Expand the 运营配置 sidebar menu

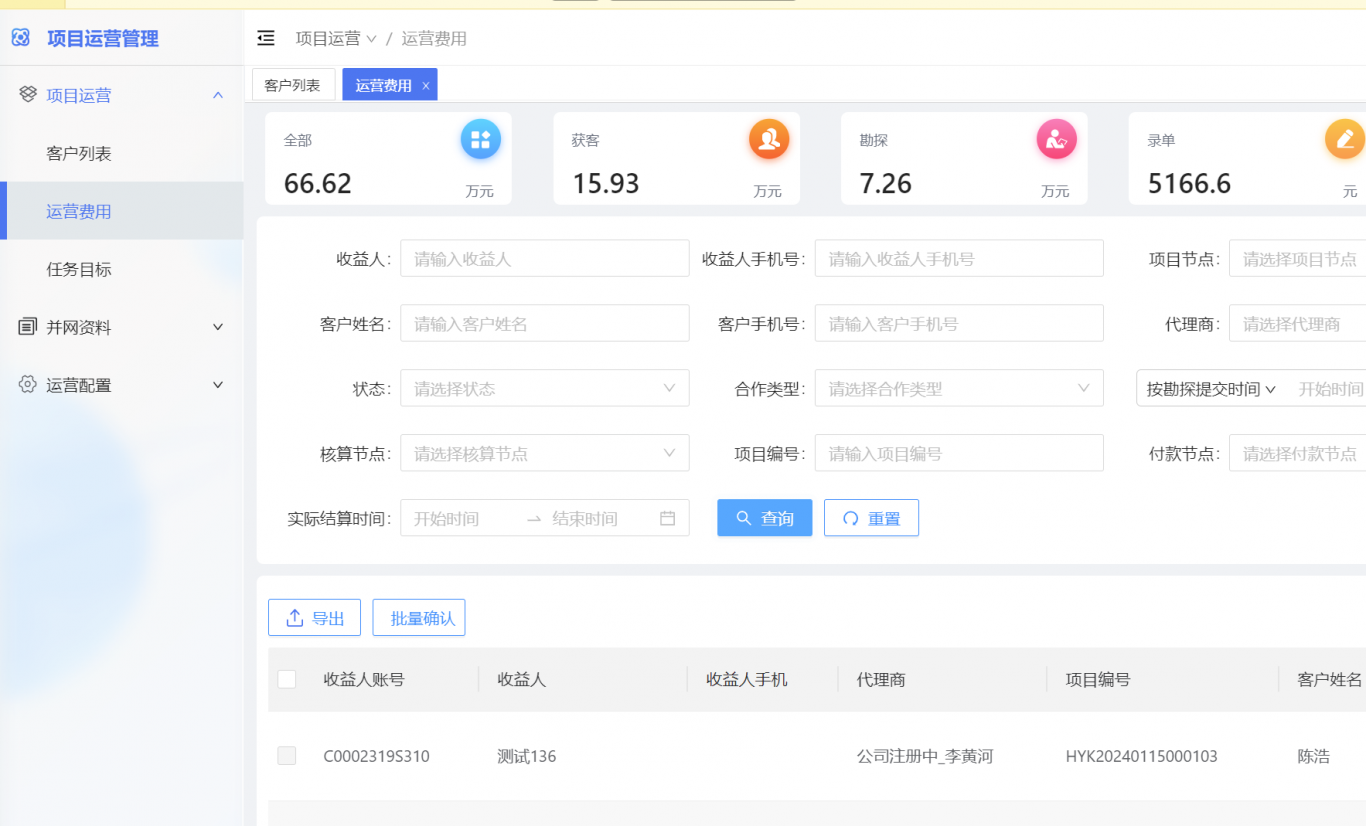(218, 385)
